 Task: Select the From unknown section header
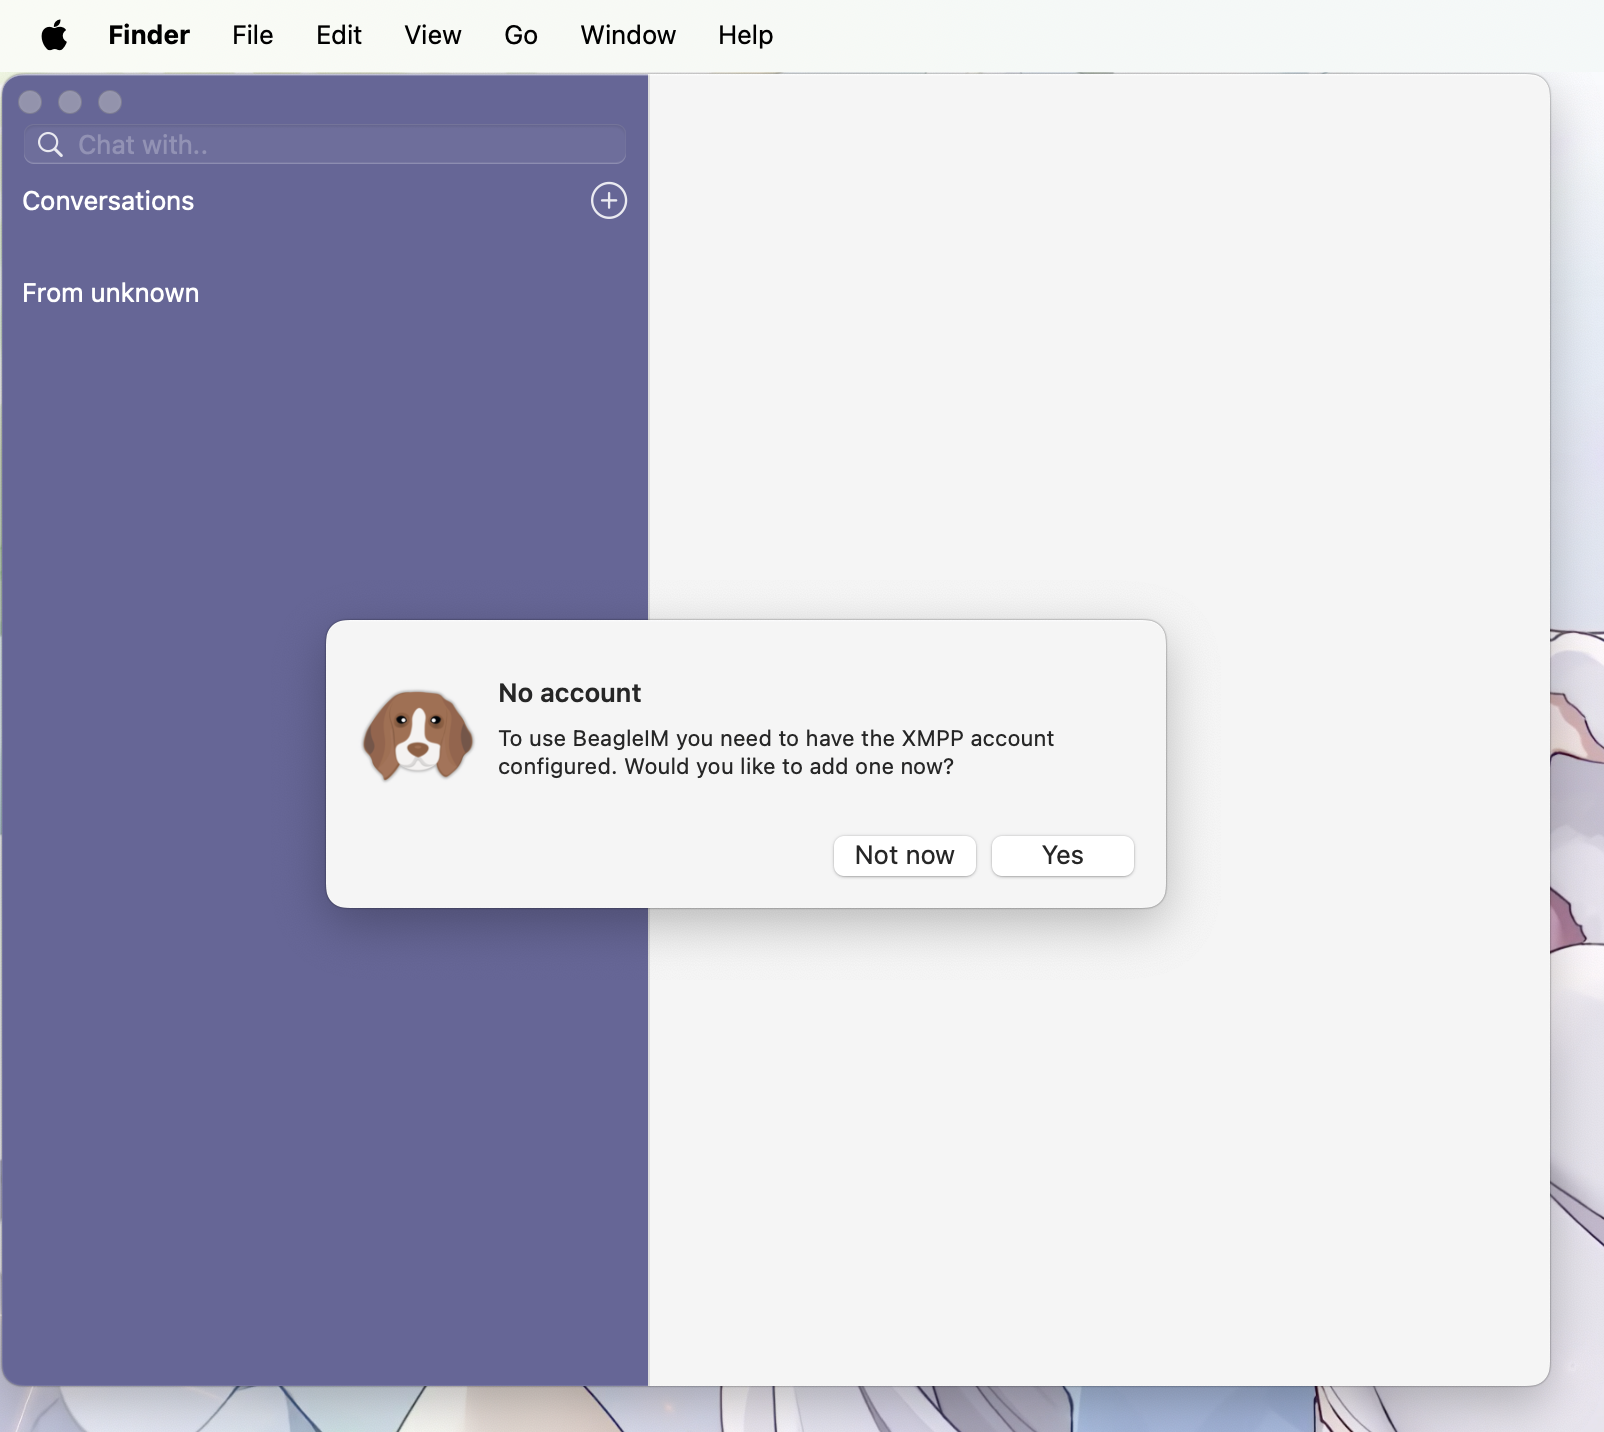(111, 293)
